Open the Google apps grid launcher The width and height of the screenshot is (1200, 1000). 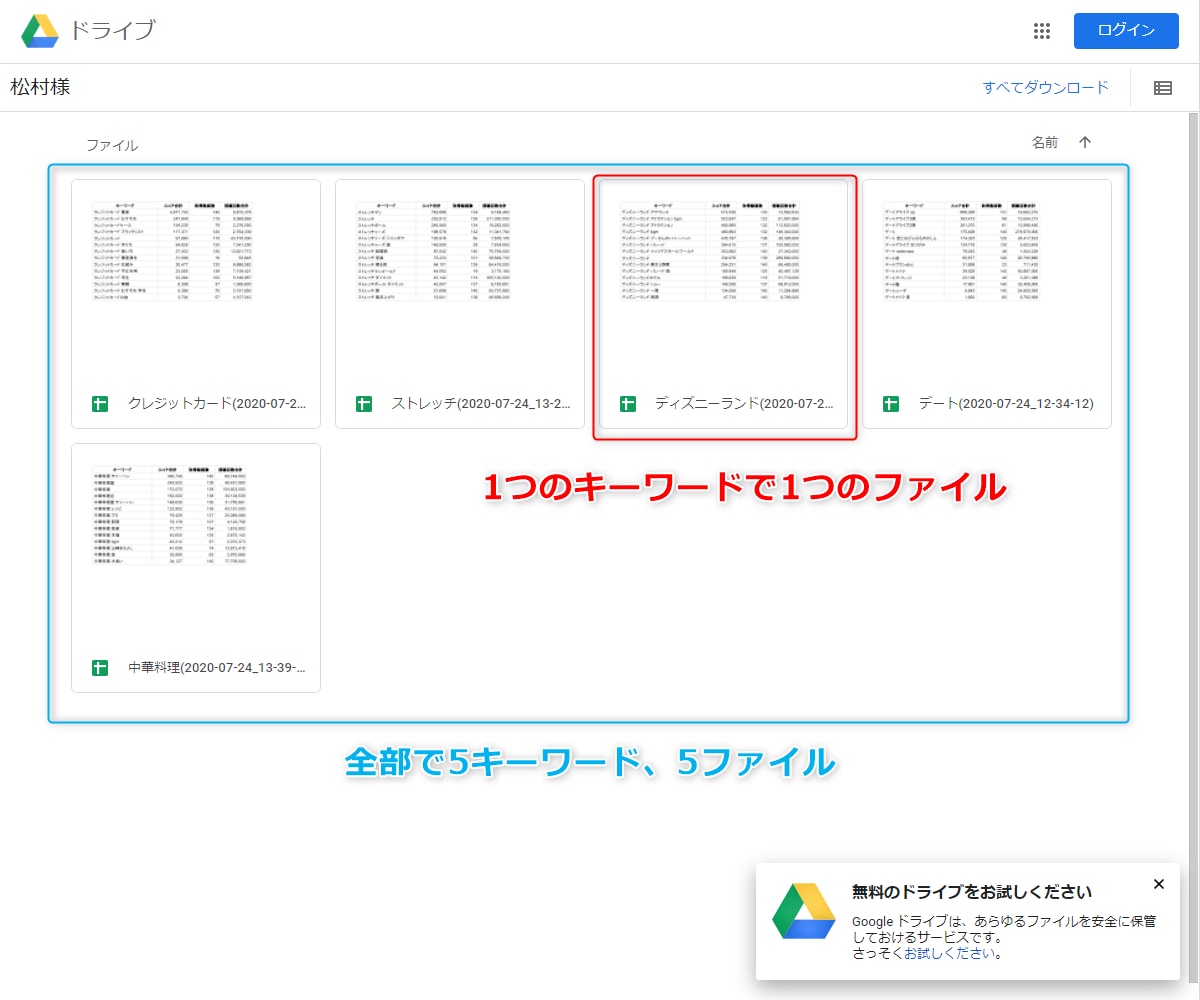pyautogui.click(x=1042, y=31)
